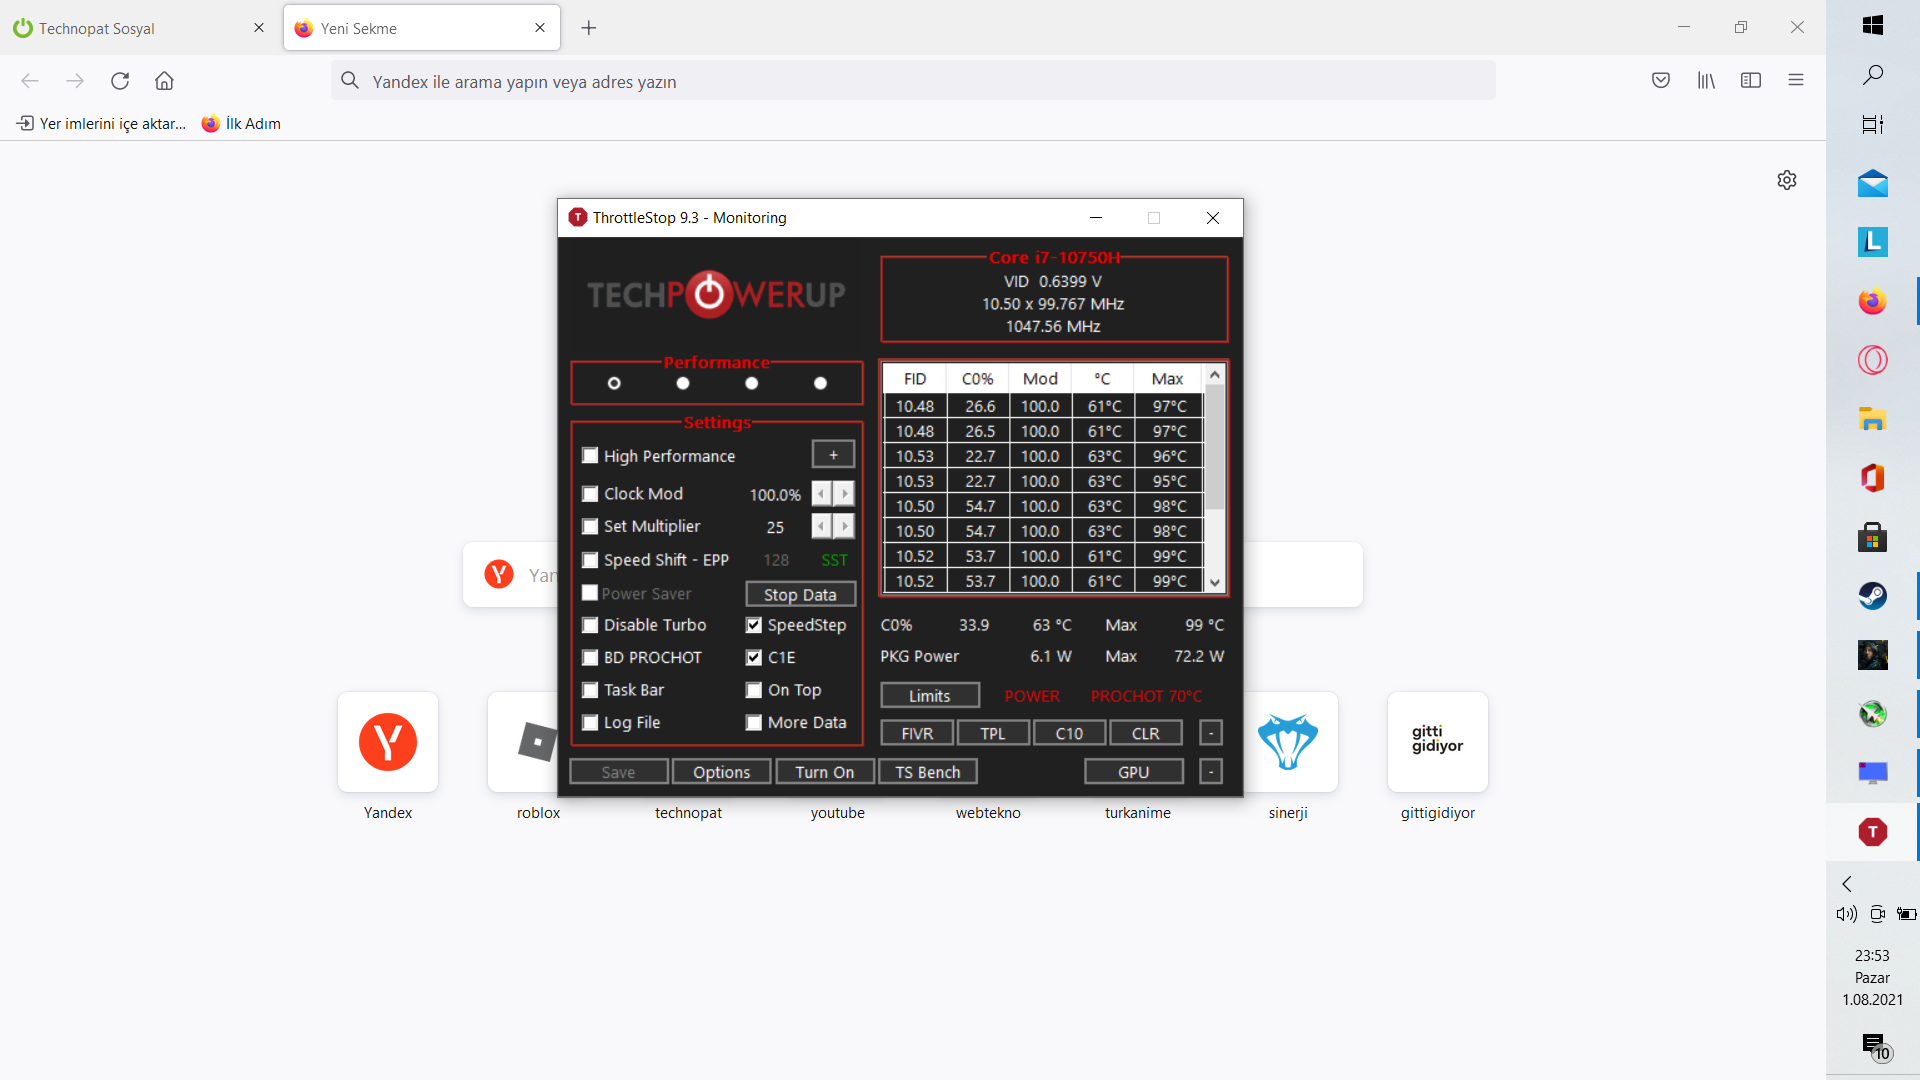This screenshot has height=1080, width=1920.
Task: Open the TS Bench button
Action: click(x=927, y=772)
